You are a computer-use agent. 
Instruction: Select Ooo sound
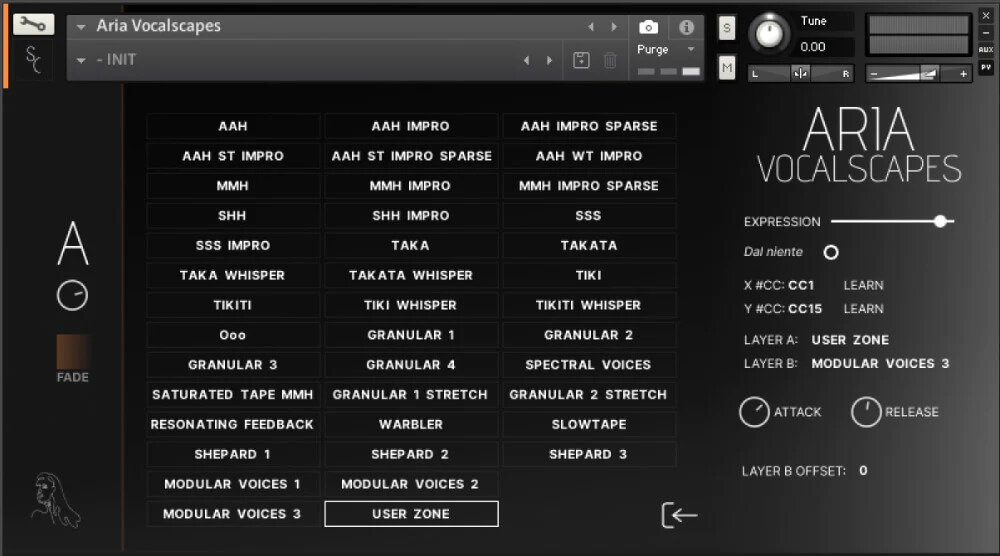click(x=233, y=335)
